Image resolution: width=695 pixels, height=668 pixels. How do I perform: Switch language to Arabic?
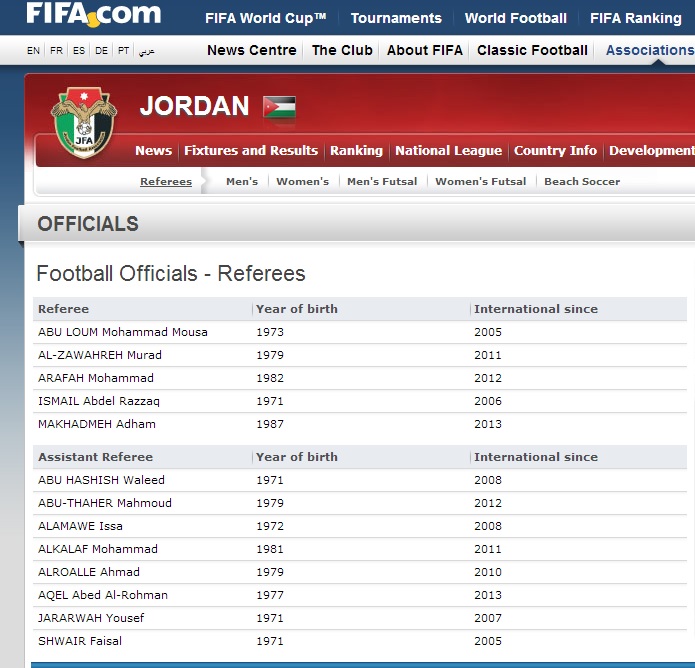click(x=147, y=51)
